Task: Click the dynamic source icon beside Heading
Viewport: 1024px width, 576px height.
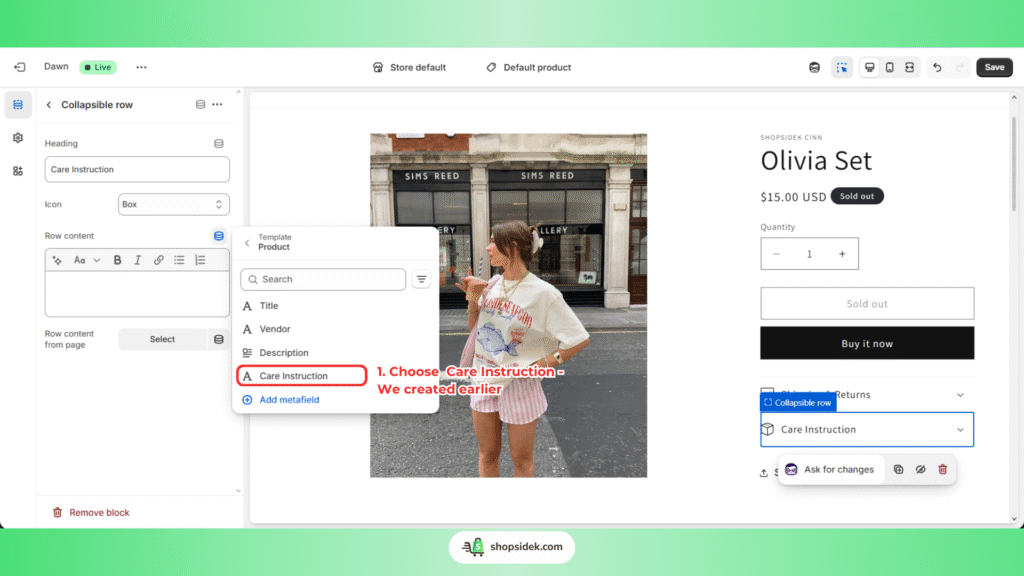Action: click(x=219, y=144)
